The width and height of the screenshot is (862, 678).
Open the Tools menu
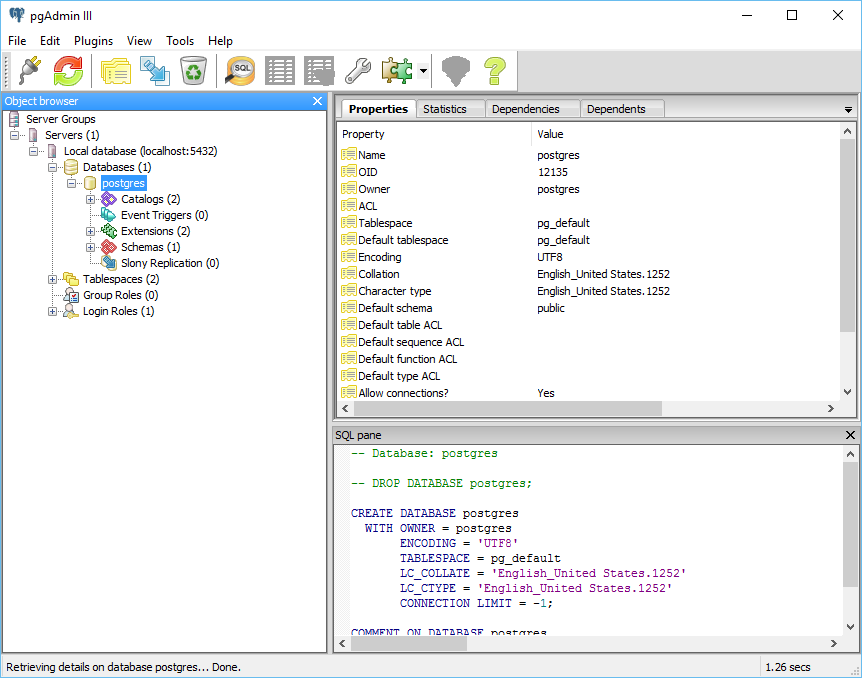click(180, 41)
